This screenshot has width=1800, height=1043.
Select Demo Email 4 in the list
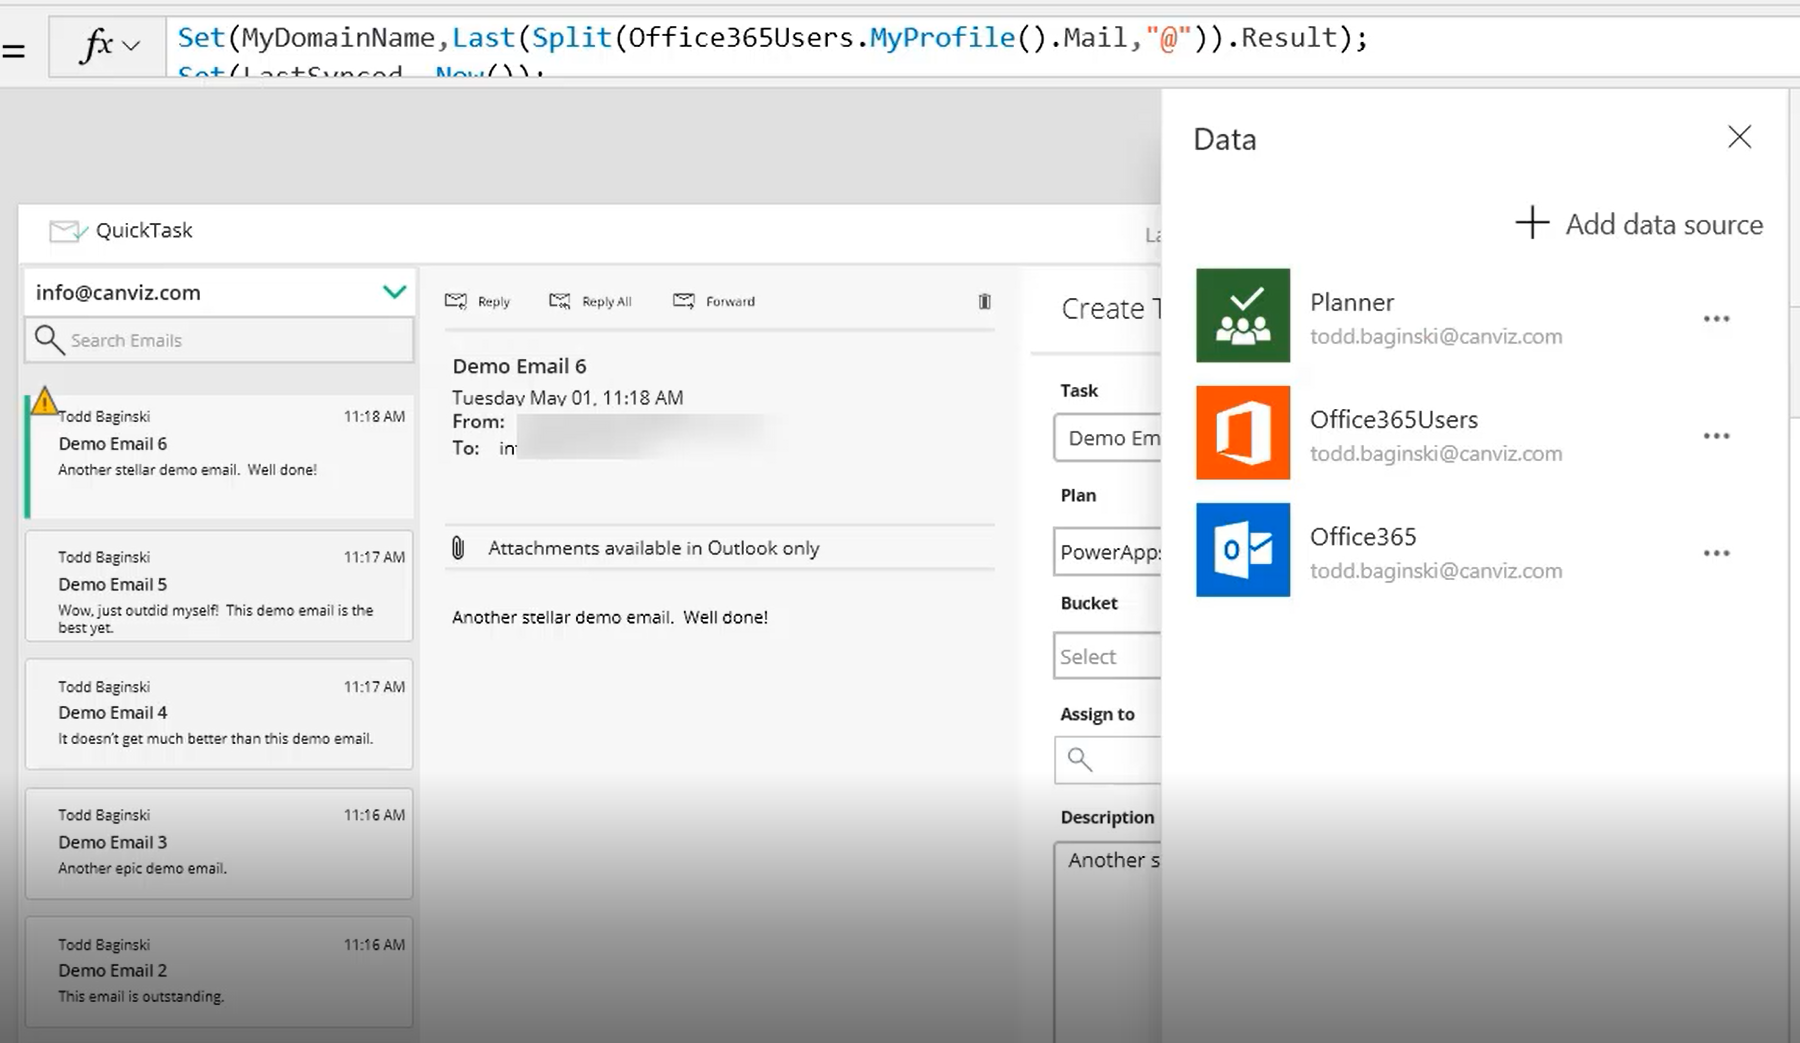[219, 713]
